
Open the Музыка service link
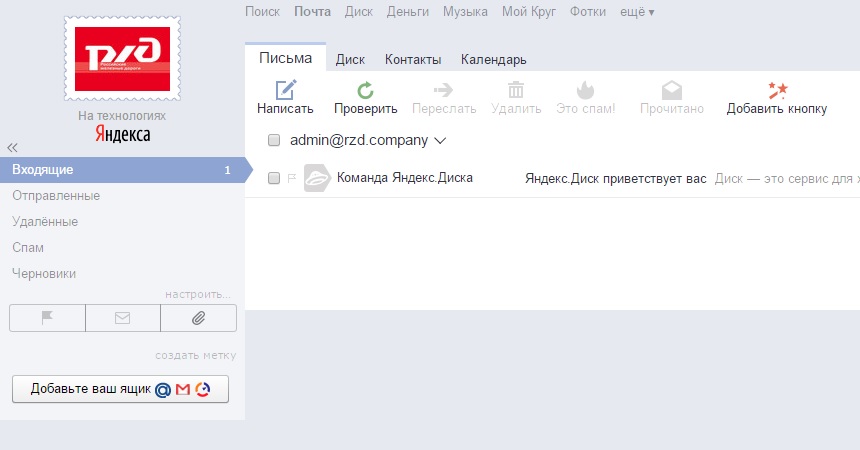pyautogui.click(x=466, y=12)
